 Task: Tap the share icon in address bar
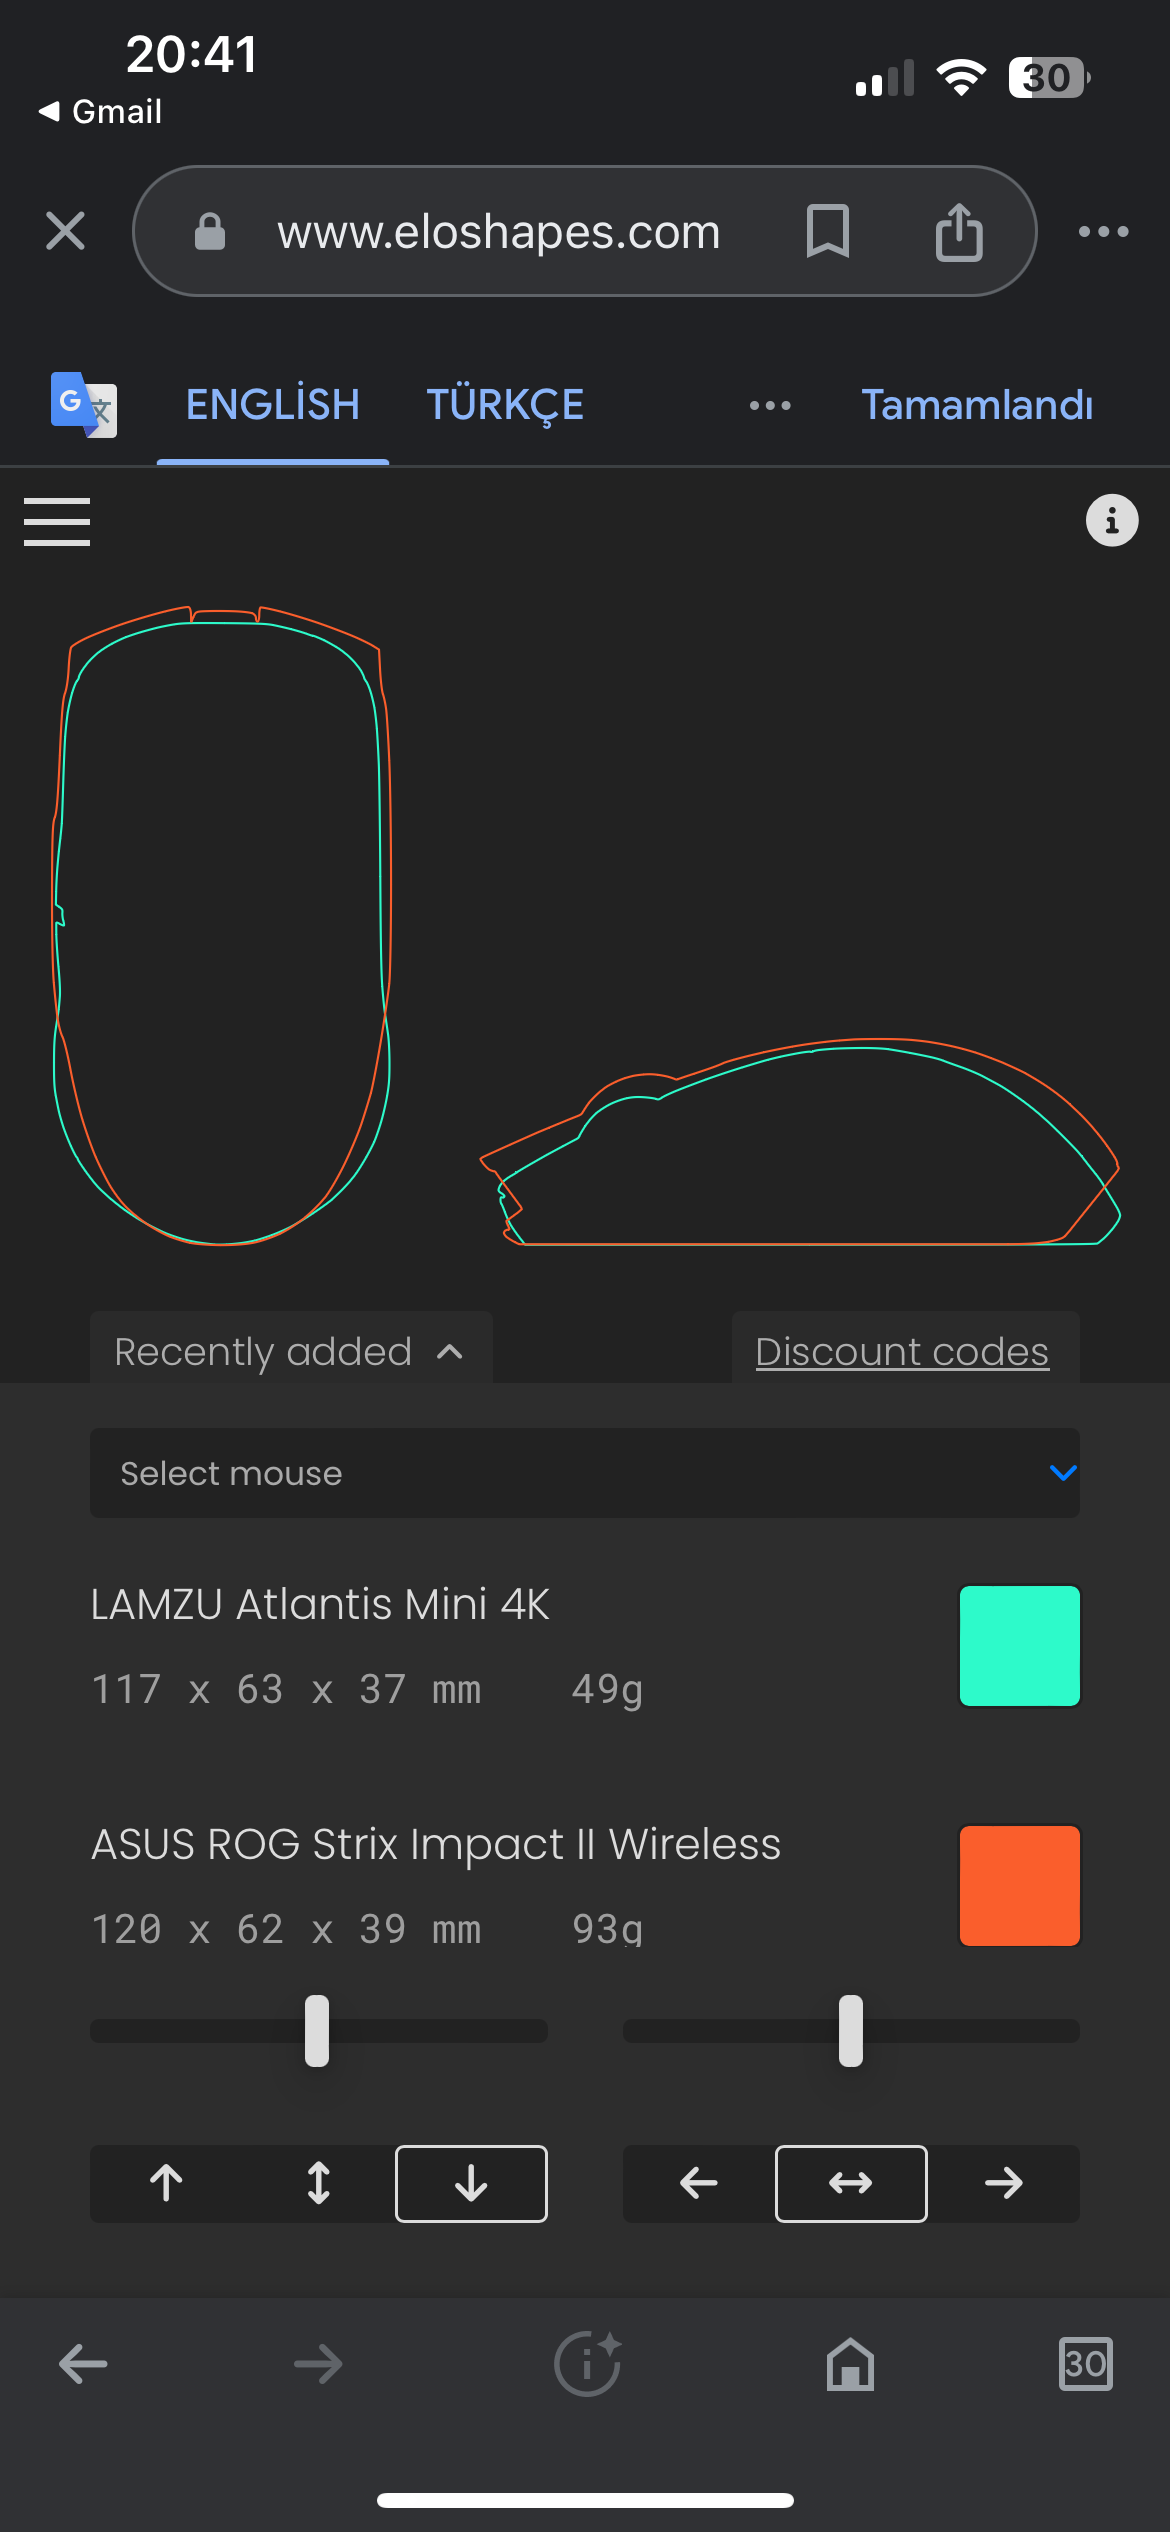958,231
